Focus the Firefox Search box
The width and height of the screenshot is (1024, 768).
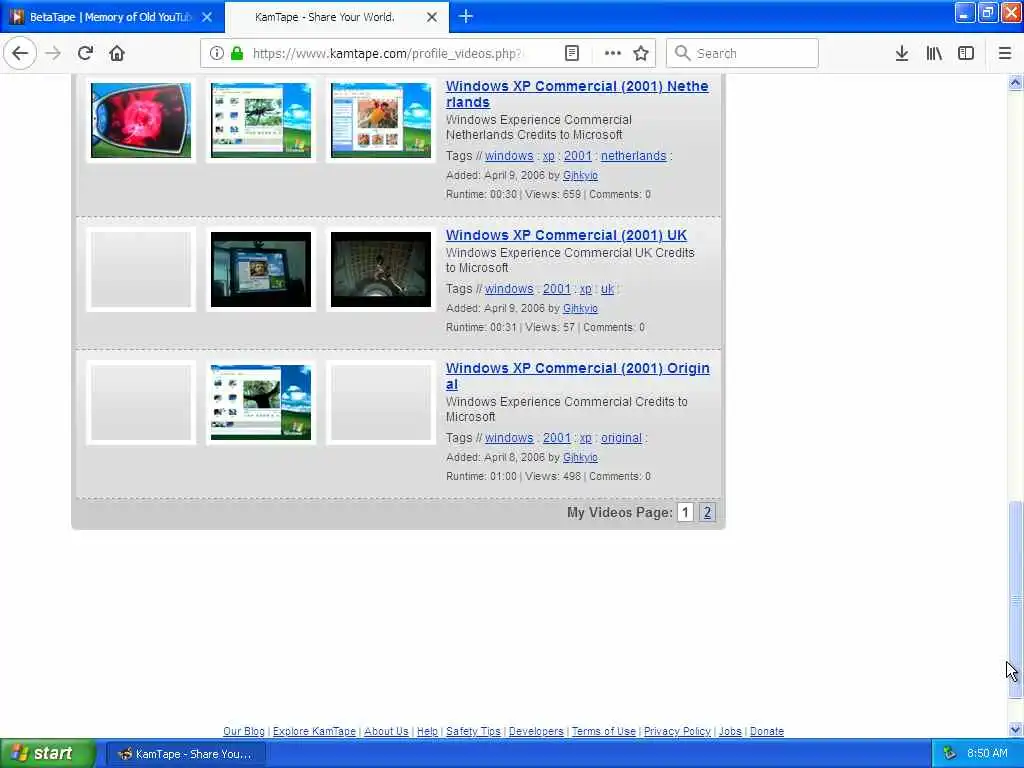[x=742, y=53]
